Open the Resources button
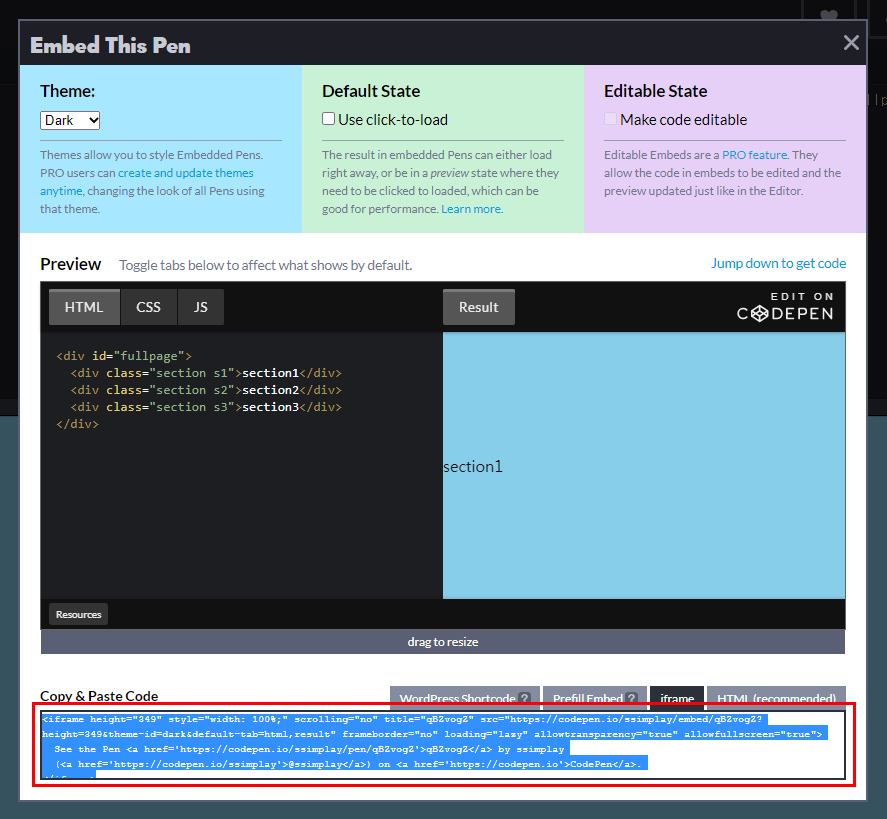 79,614
